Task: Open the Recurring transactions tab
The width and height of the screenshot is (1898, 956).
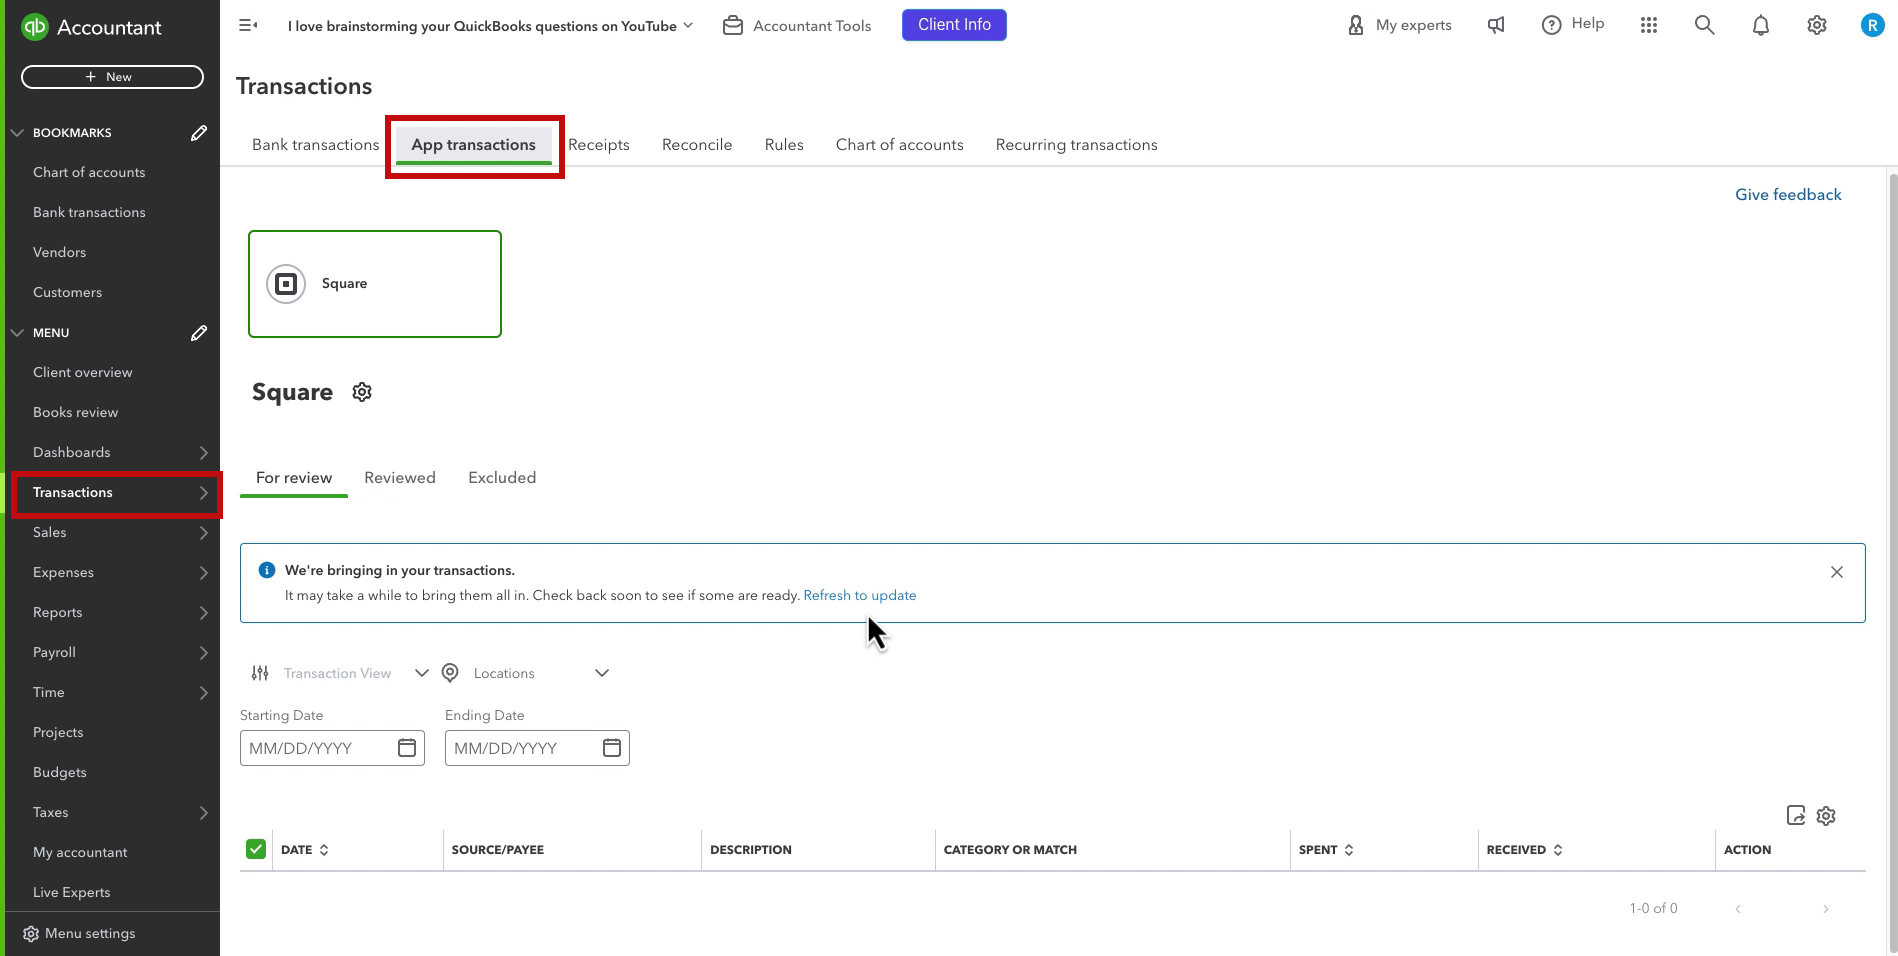Action: [1076, 145]
